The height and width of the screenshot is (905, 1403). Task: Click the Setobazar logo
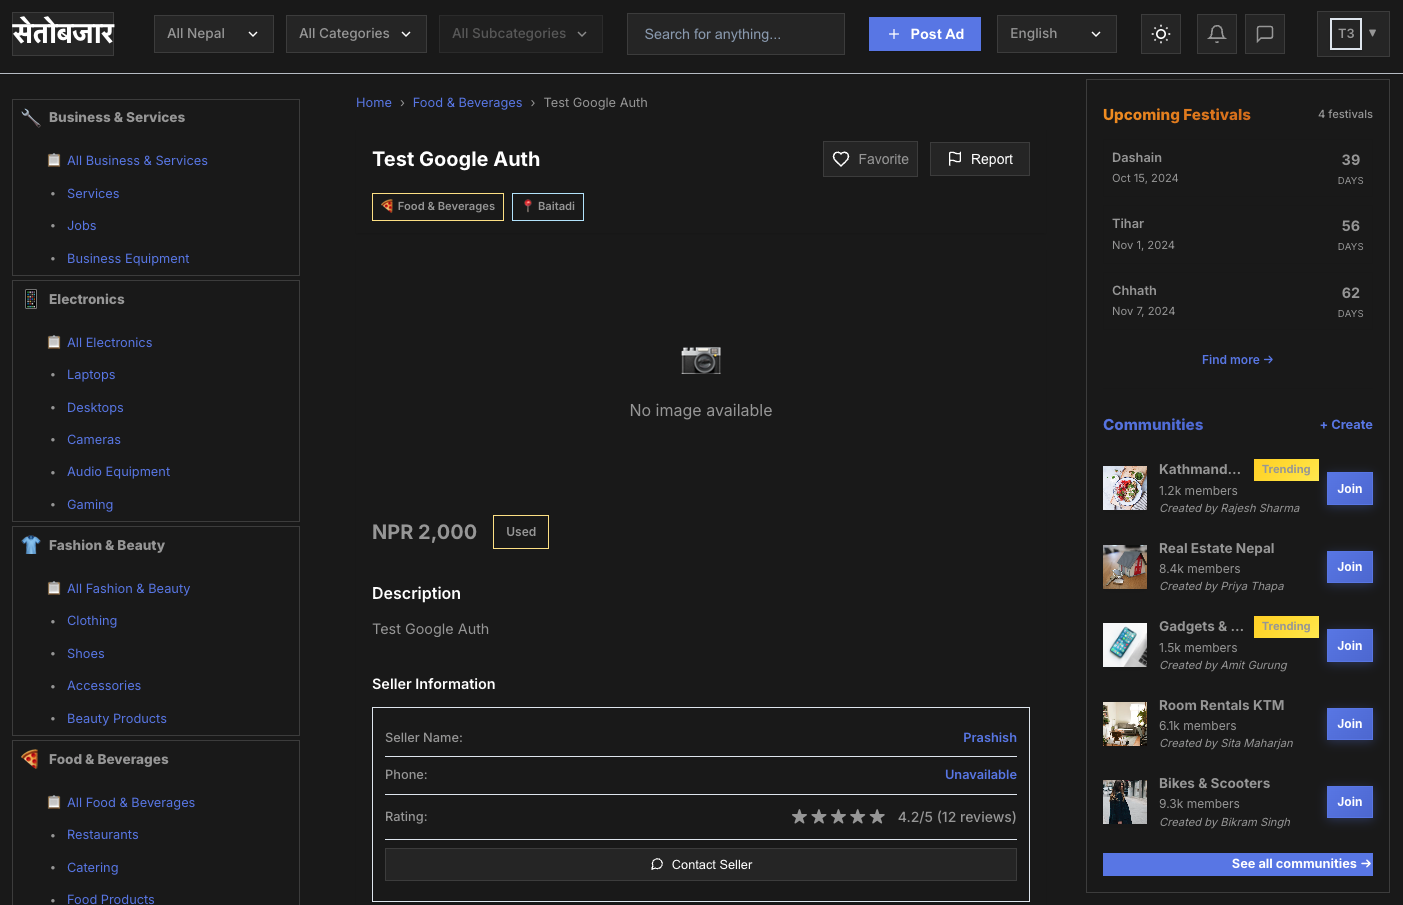[x=63, y=34]
